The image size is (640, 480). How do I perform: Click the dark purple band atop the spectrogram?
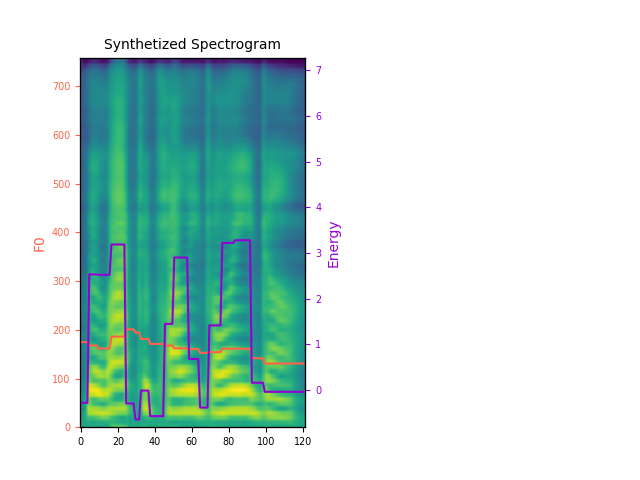pos(192,62)
